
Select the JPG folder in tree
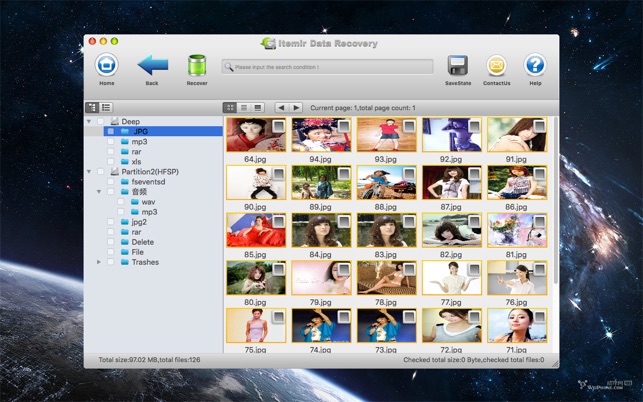click(x=140, y=131)
